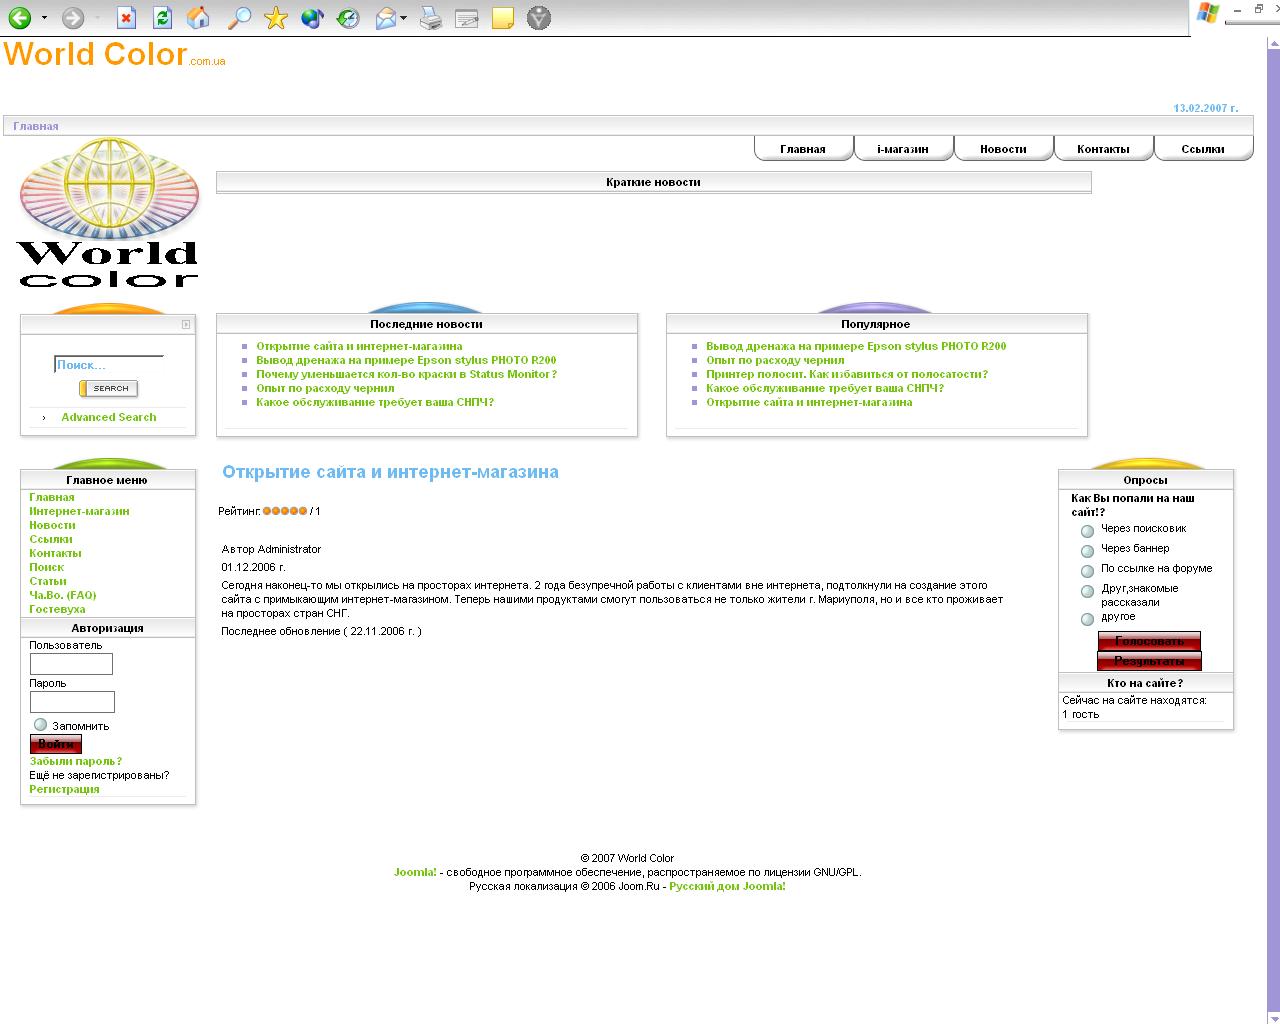
Task: Open the Ча.Во. (FAQ) menu link
Action: click(x=63, y=595)
